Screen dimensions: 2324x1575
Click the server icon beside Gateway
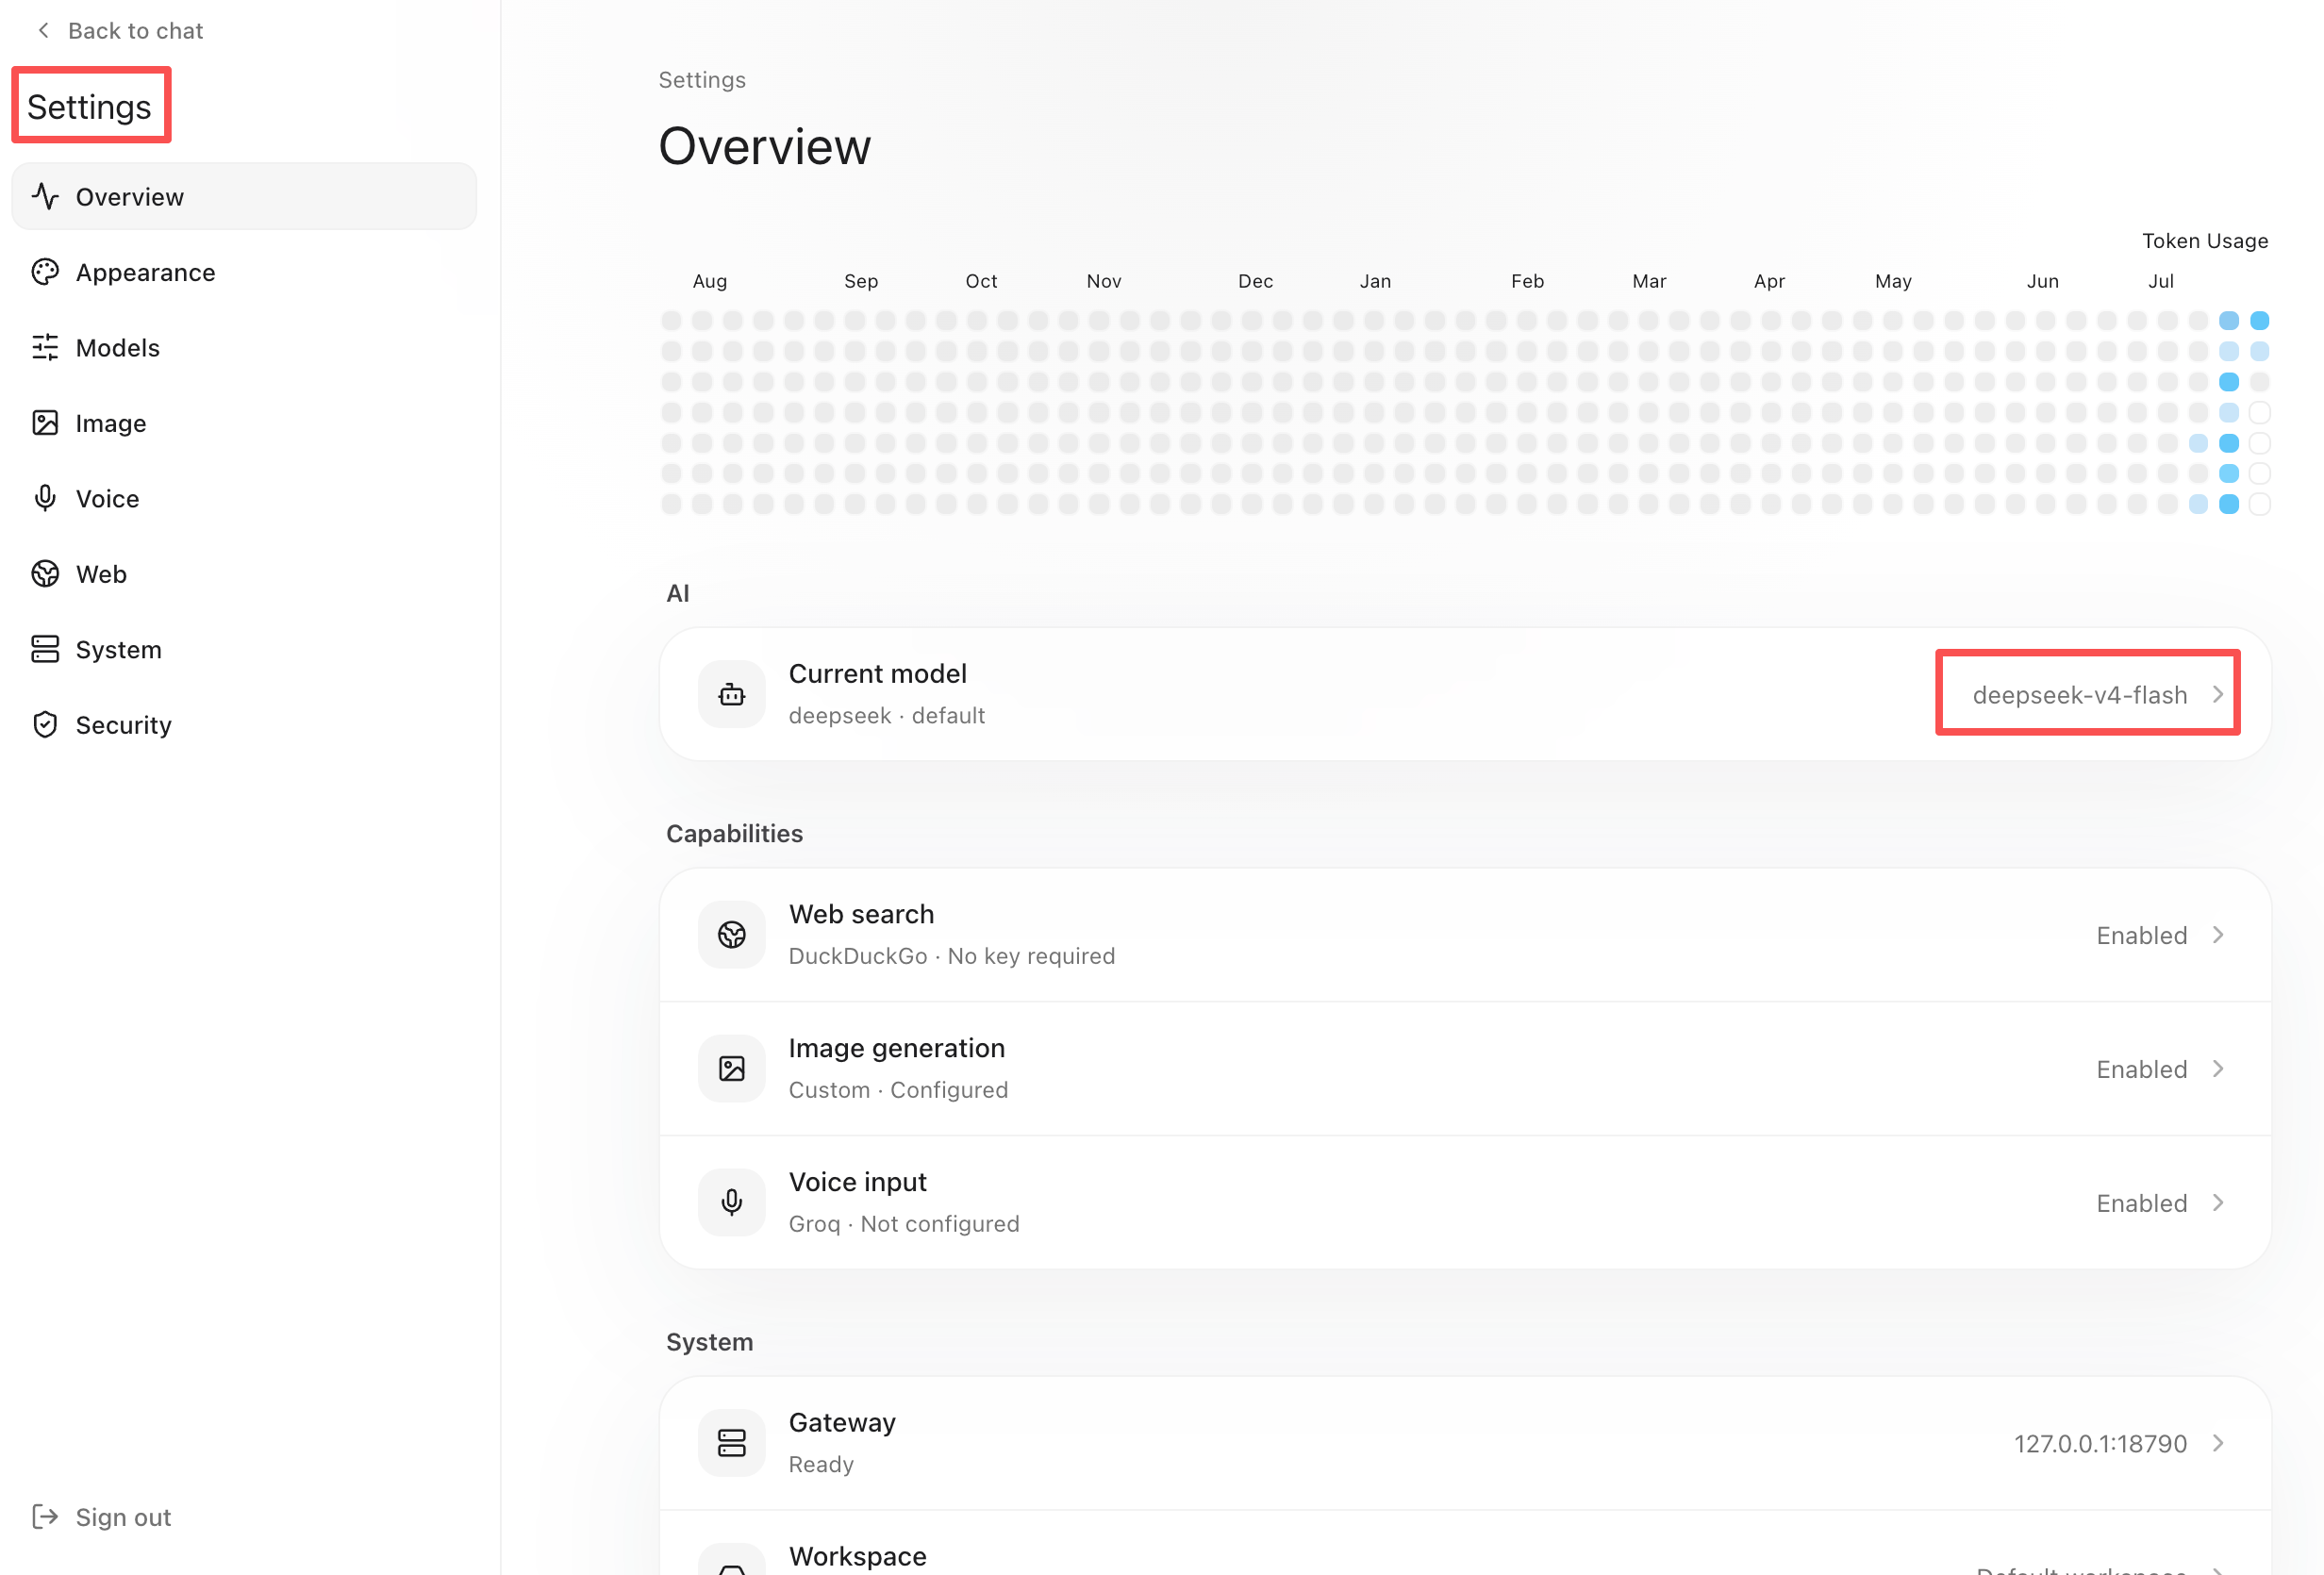pyautogui.click(x=732, y=1442)
